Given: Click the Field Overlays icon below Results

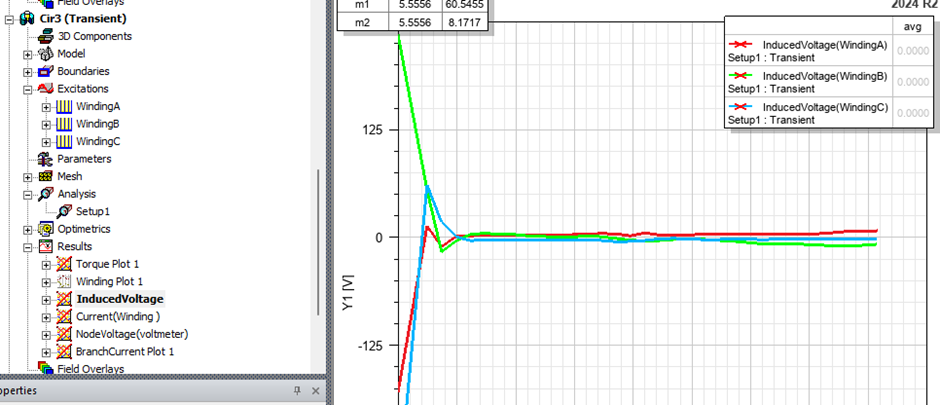Looking at the screenshot, I should (x=45, y=368).
